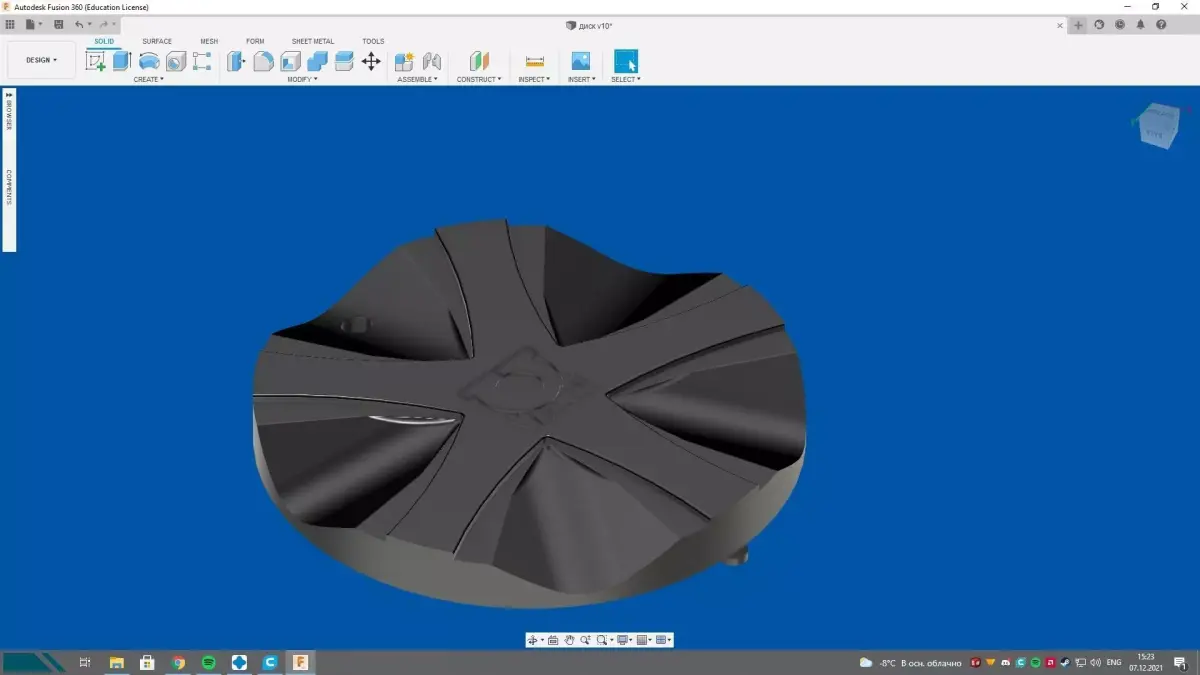This screenshot has height=675, width=1200.
Task: Start Create Sketch tool
Action: 96,61
